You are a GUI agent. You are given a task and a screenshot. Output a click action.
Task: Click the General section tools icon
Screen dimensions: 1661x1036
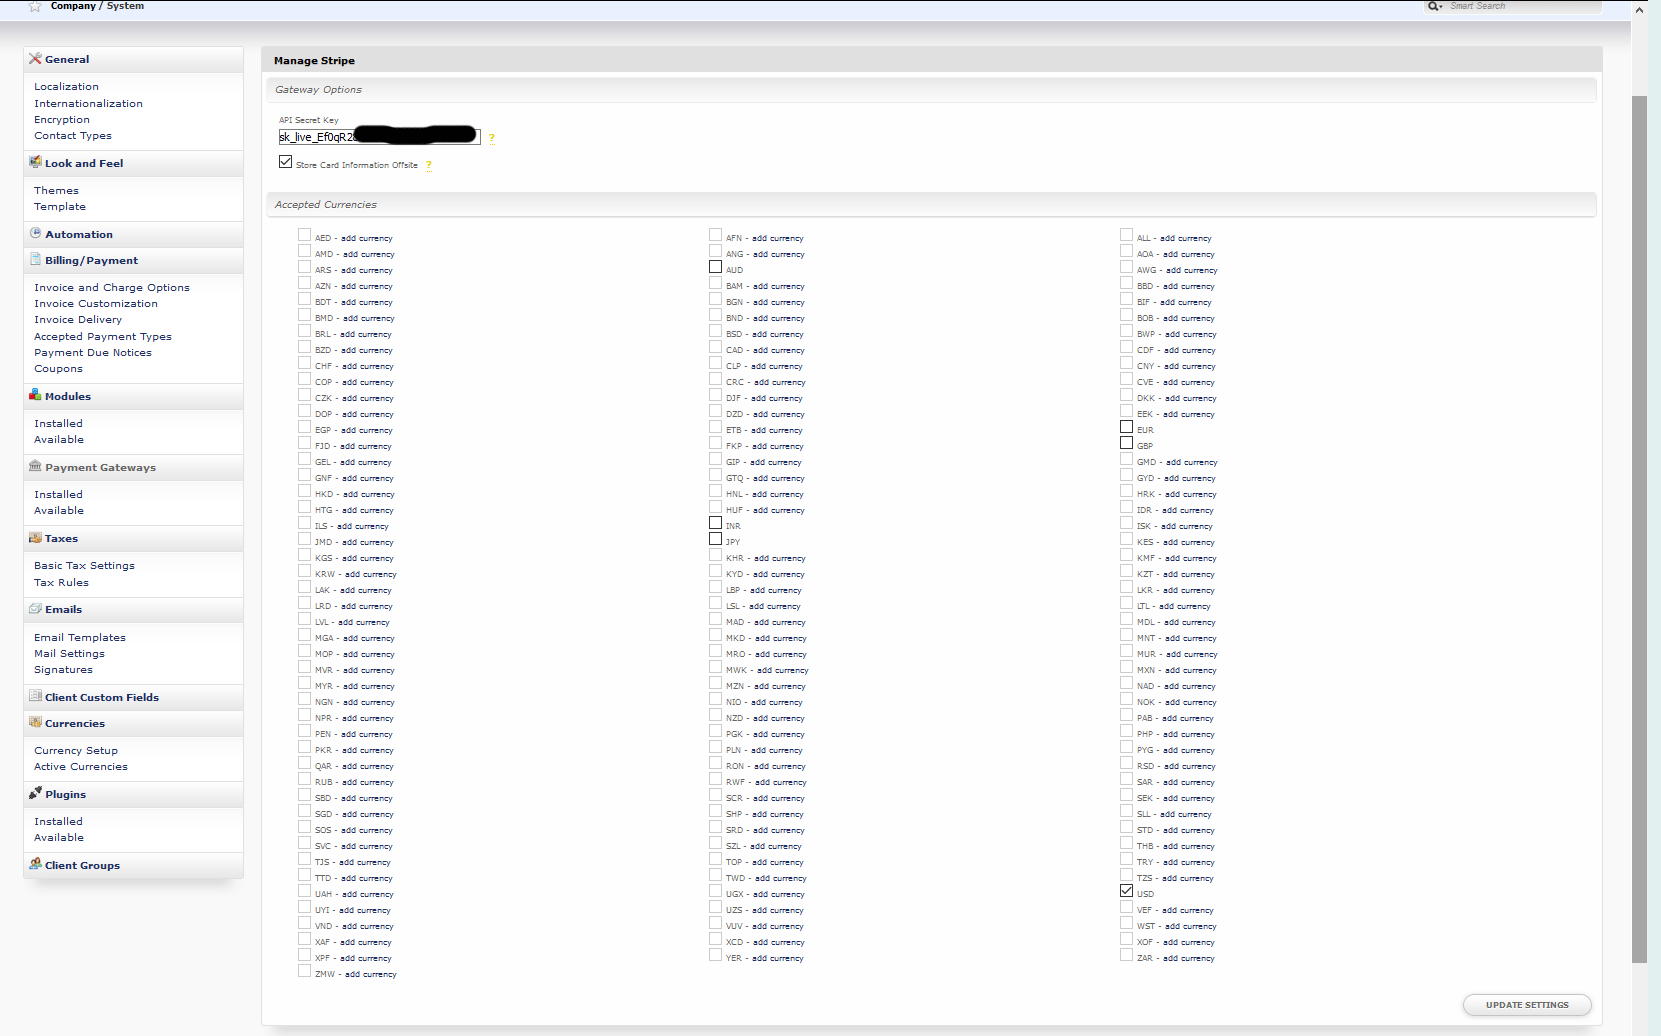pyautogui.click(x=35, y=59)
